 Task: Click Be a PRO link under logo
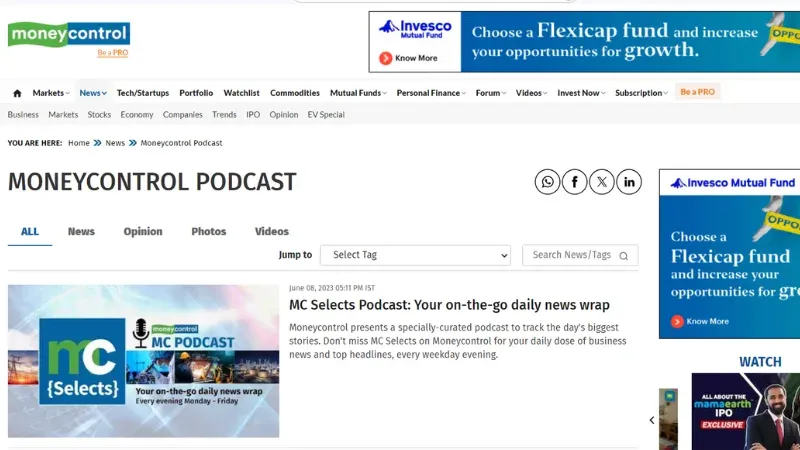point(113,53)
